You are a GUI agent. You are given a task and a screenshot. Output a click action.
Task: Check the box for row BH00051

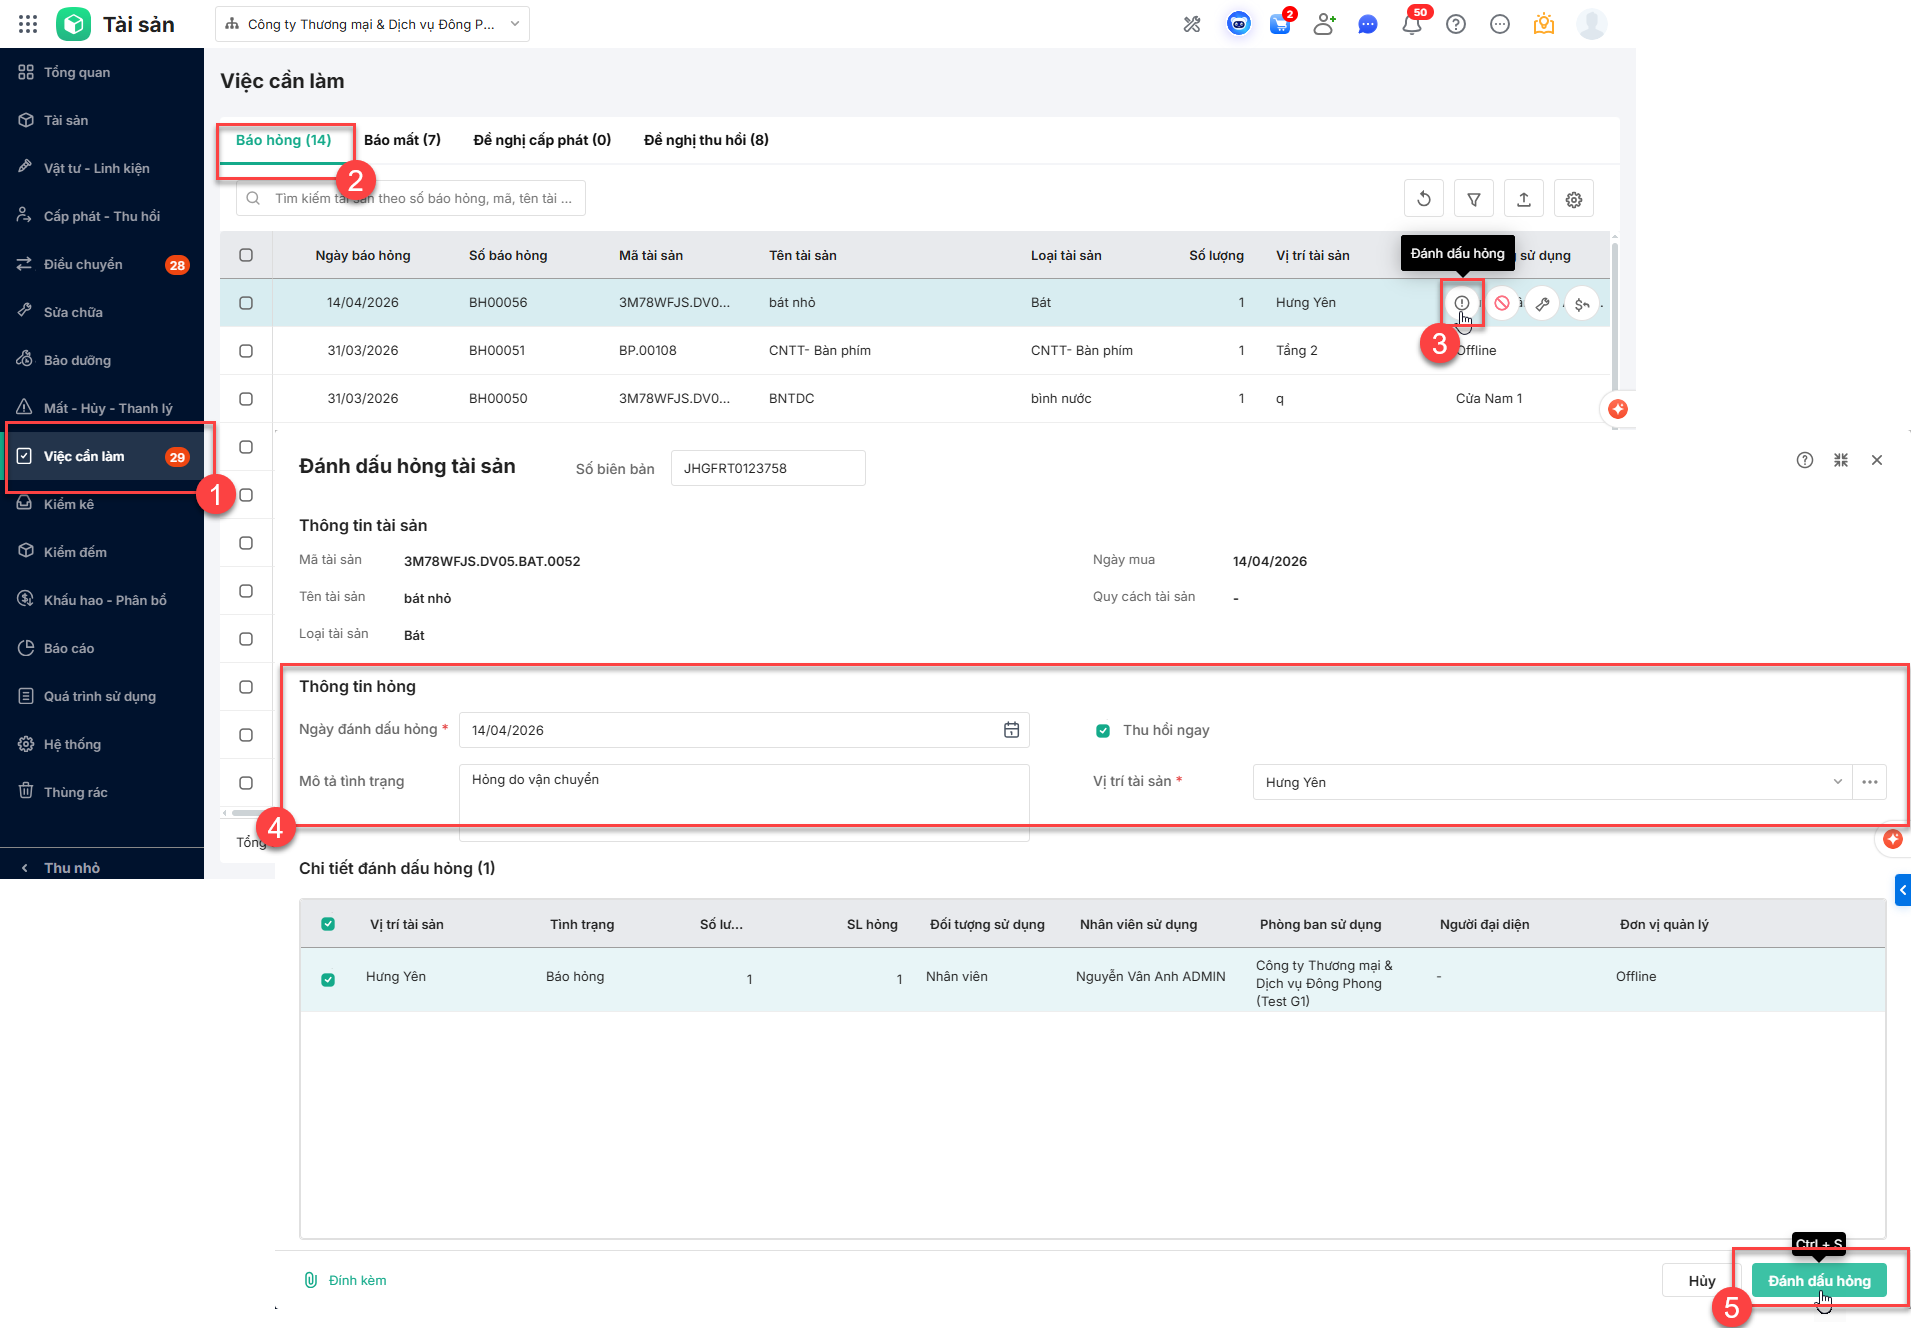pos(246,351)
